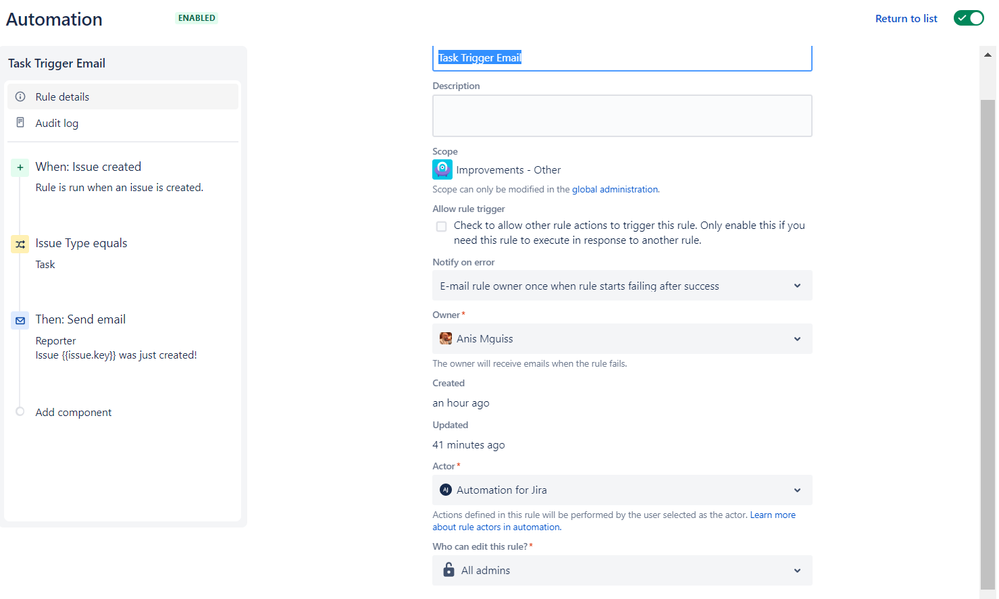The image size is (999, 599).
Task: Click the Return to list link
Action: pos(906,18)
